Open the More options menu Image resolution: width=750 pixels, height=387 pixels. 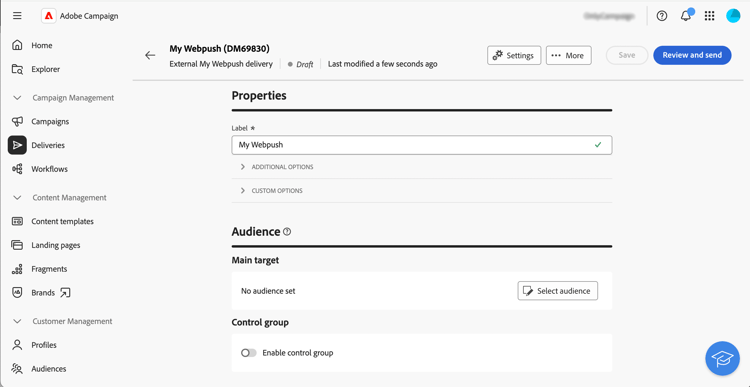[569, 55]
